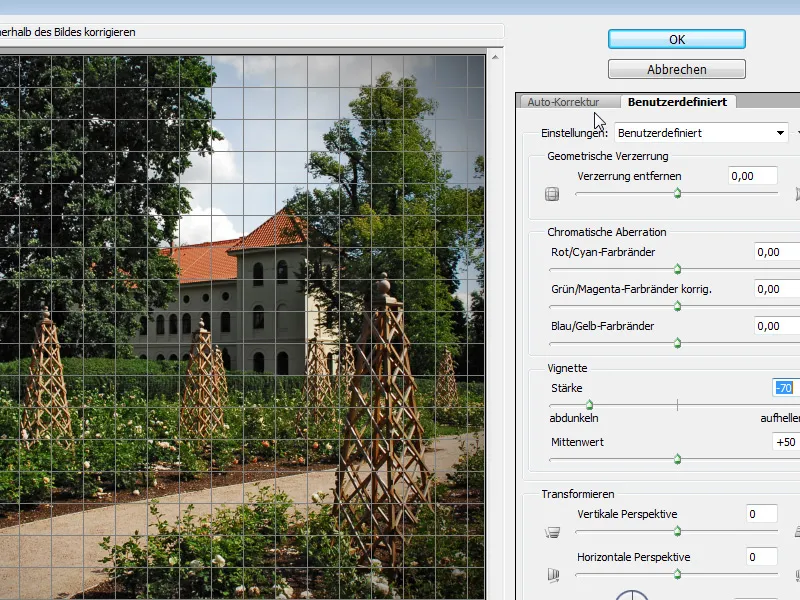Click the Verzerrung entfernen slider handle
The height and width of the screenshot is (600, 800).
pos(678,193)
